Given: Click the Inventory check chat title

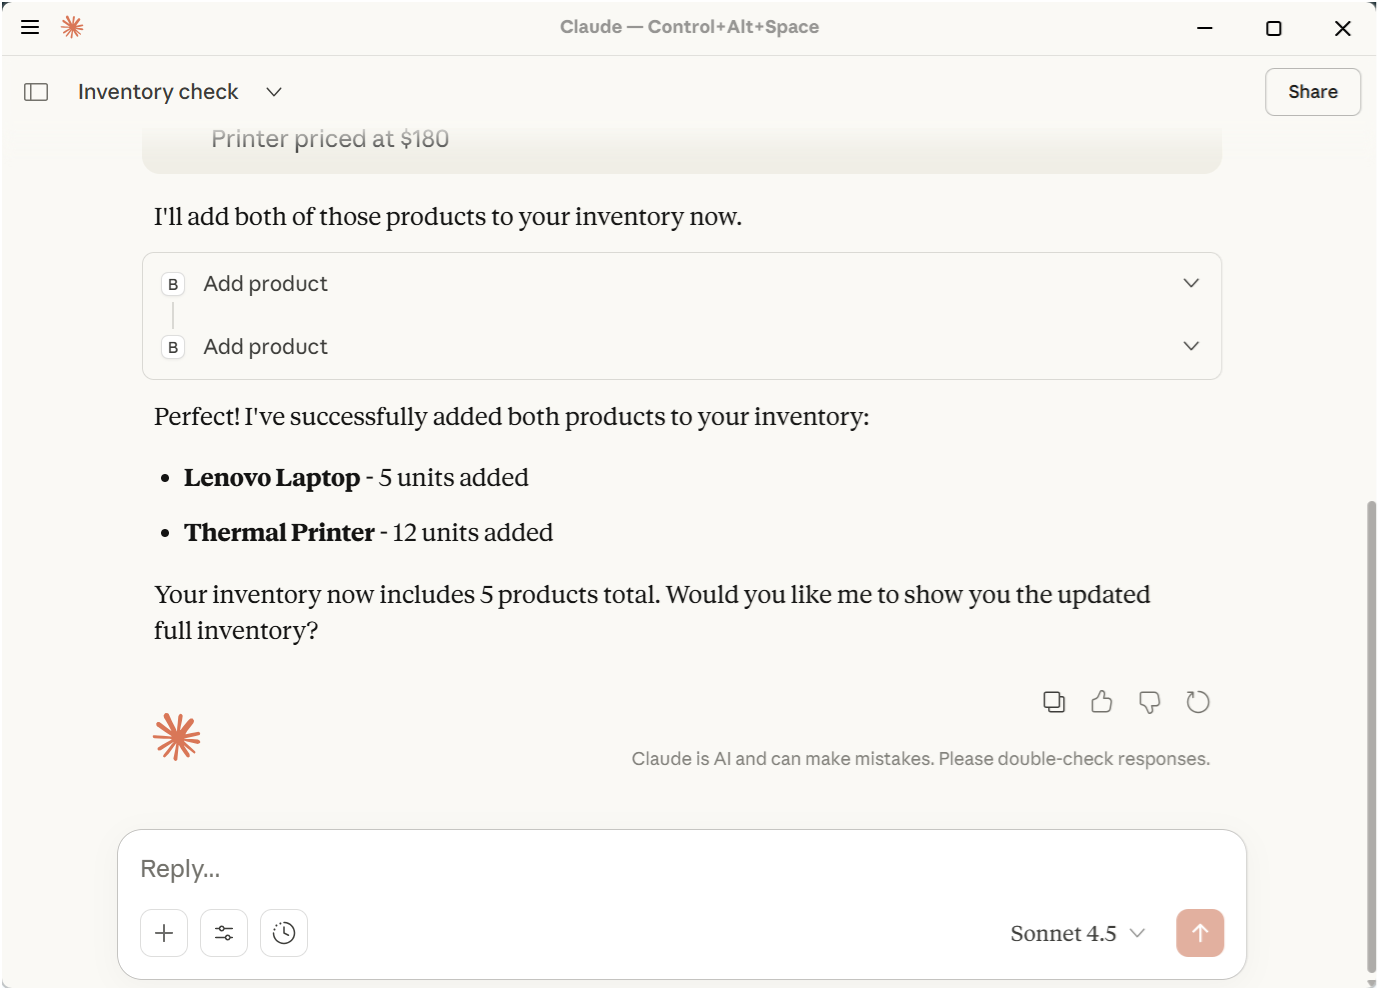Looking at the screenshot, I should (x=158, y=92).
